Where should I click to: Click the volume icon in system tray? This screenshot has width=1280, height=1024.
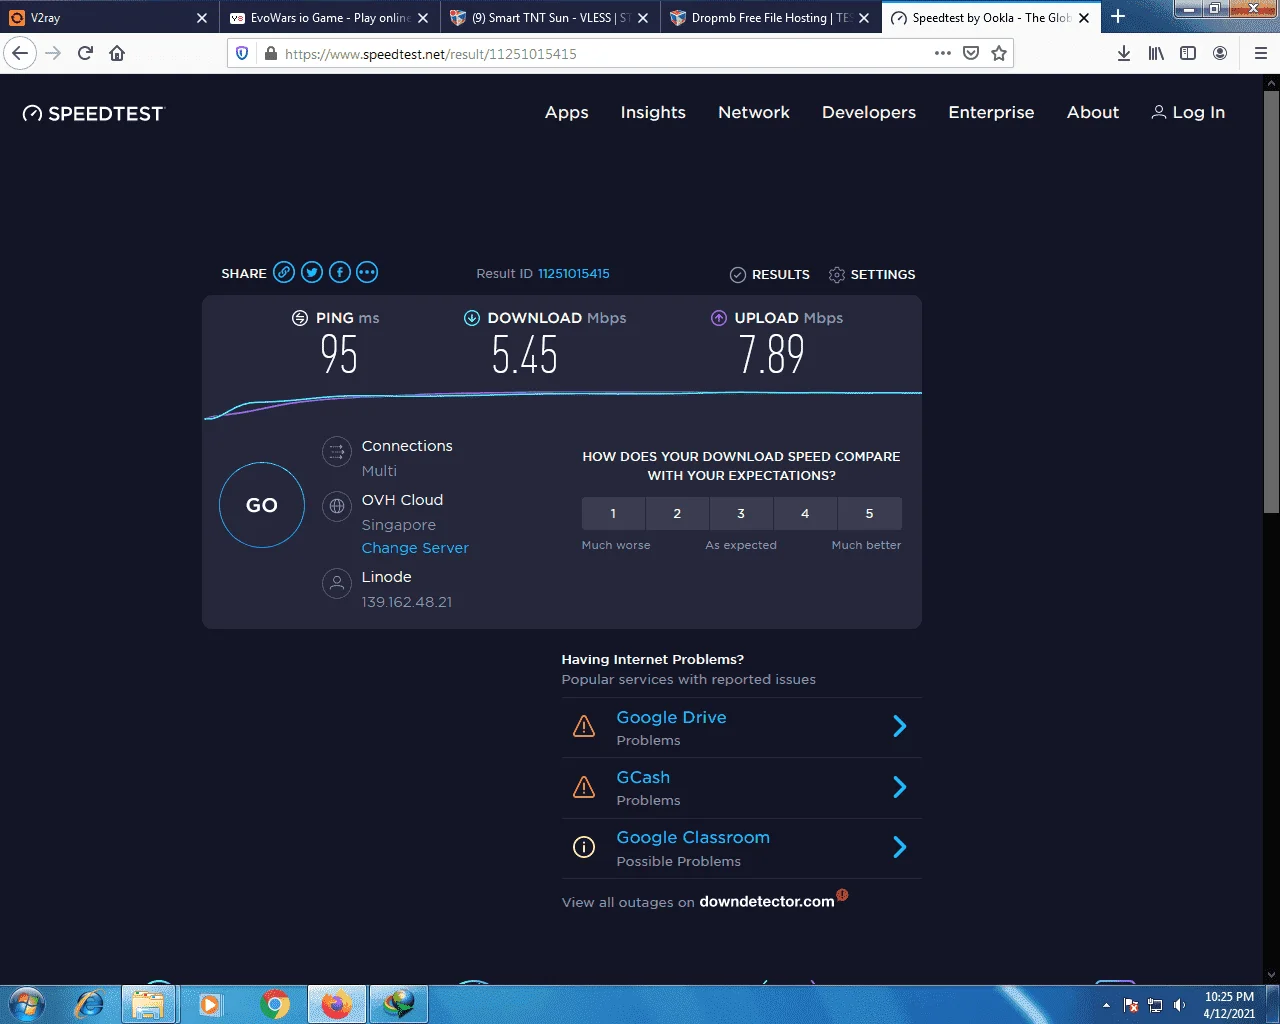pos(1179,1005)
